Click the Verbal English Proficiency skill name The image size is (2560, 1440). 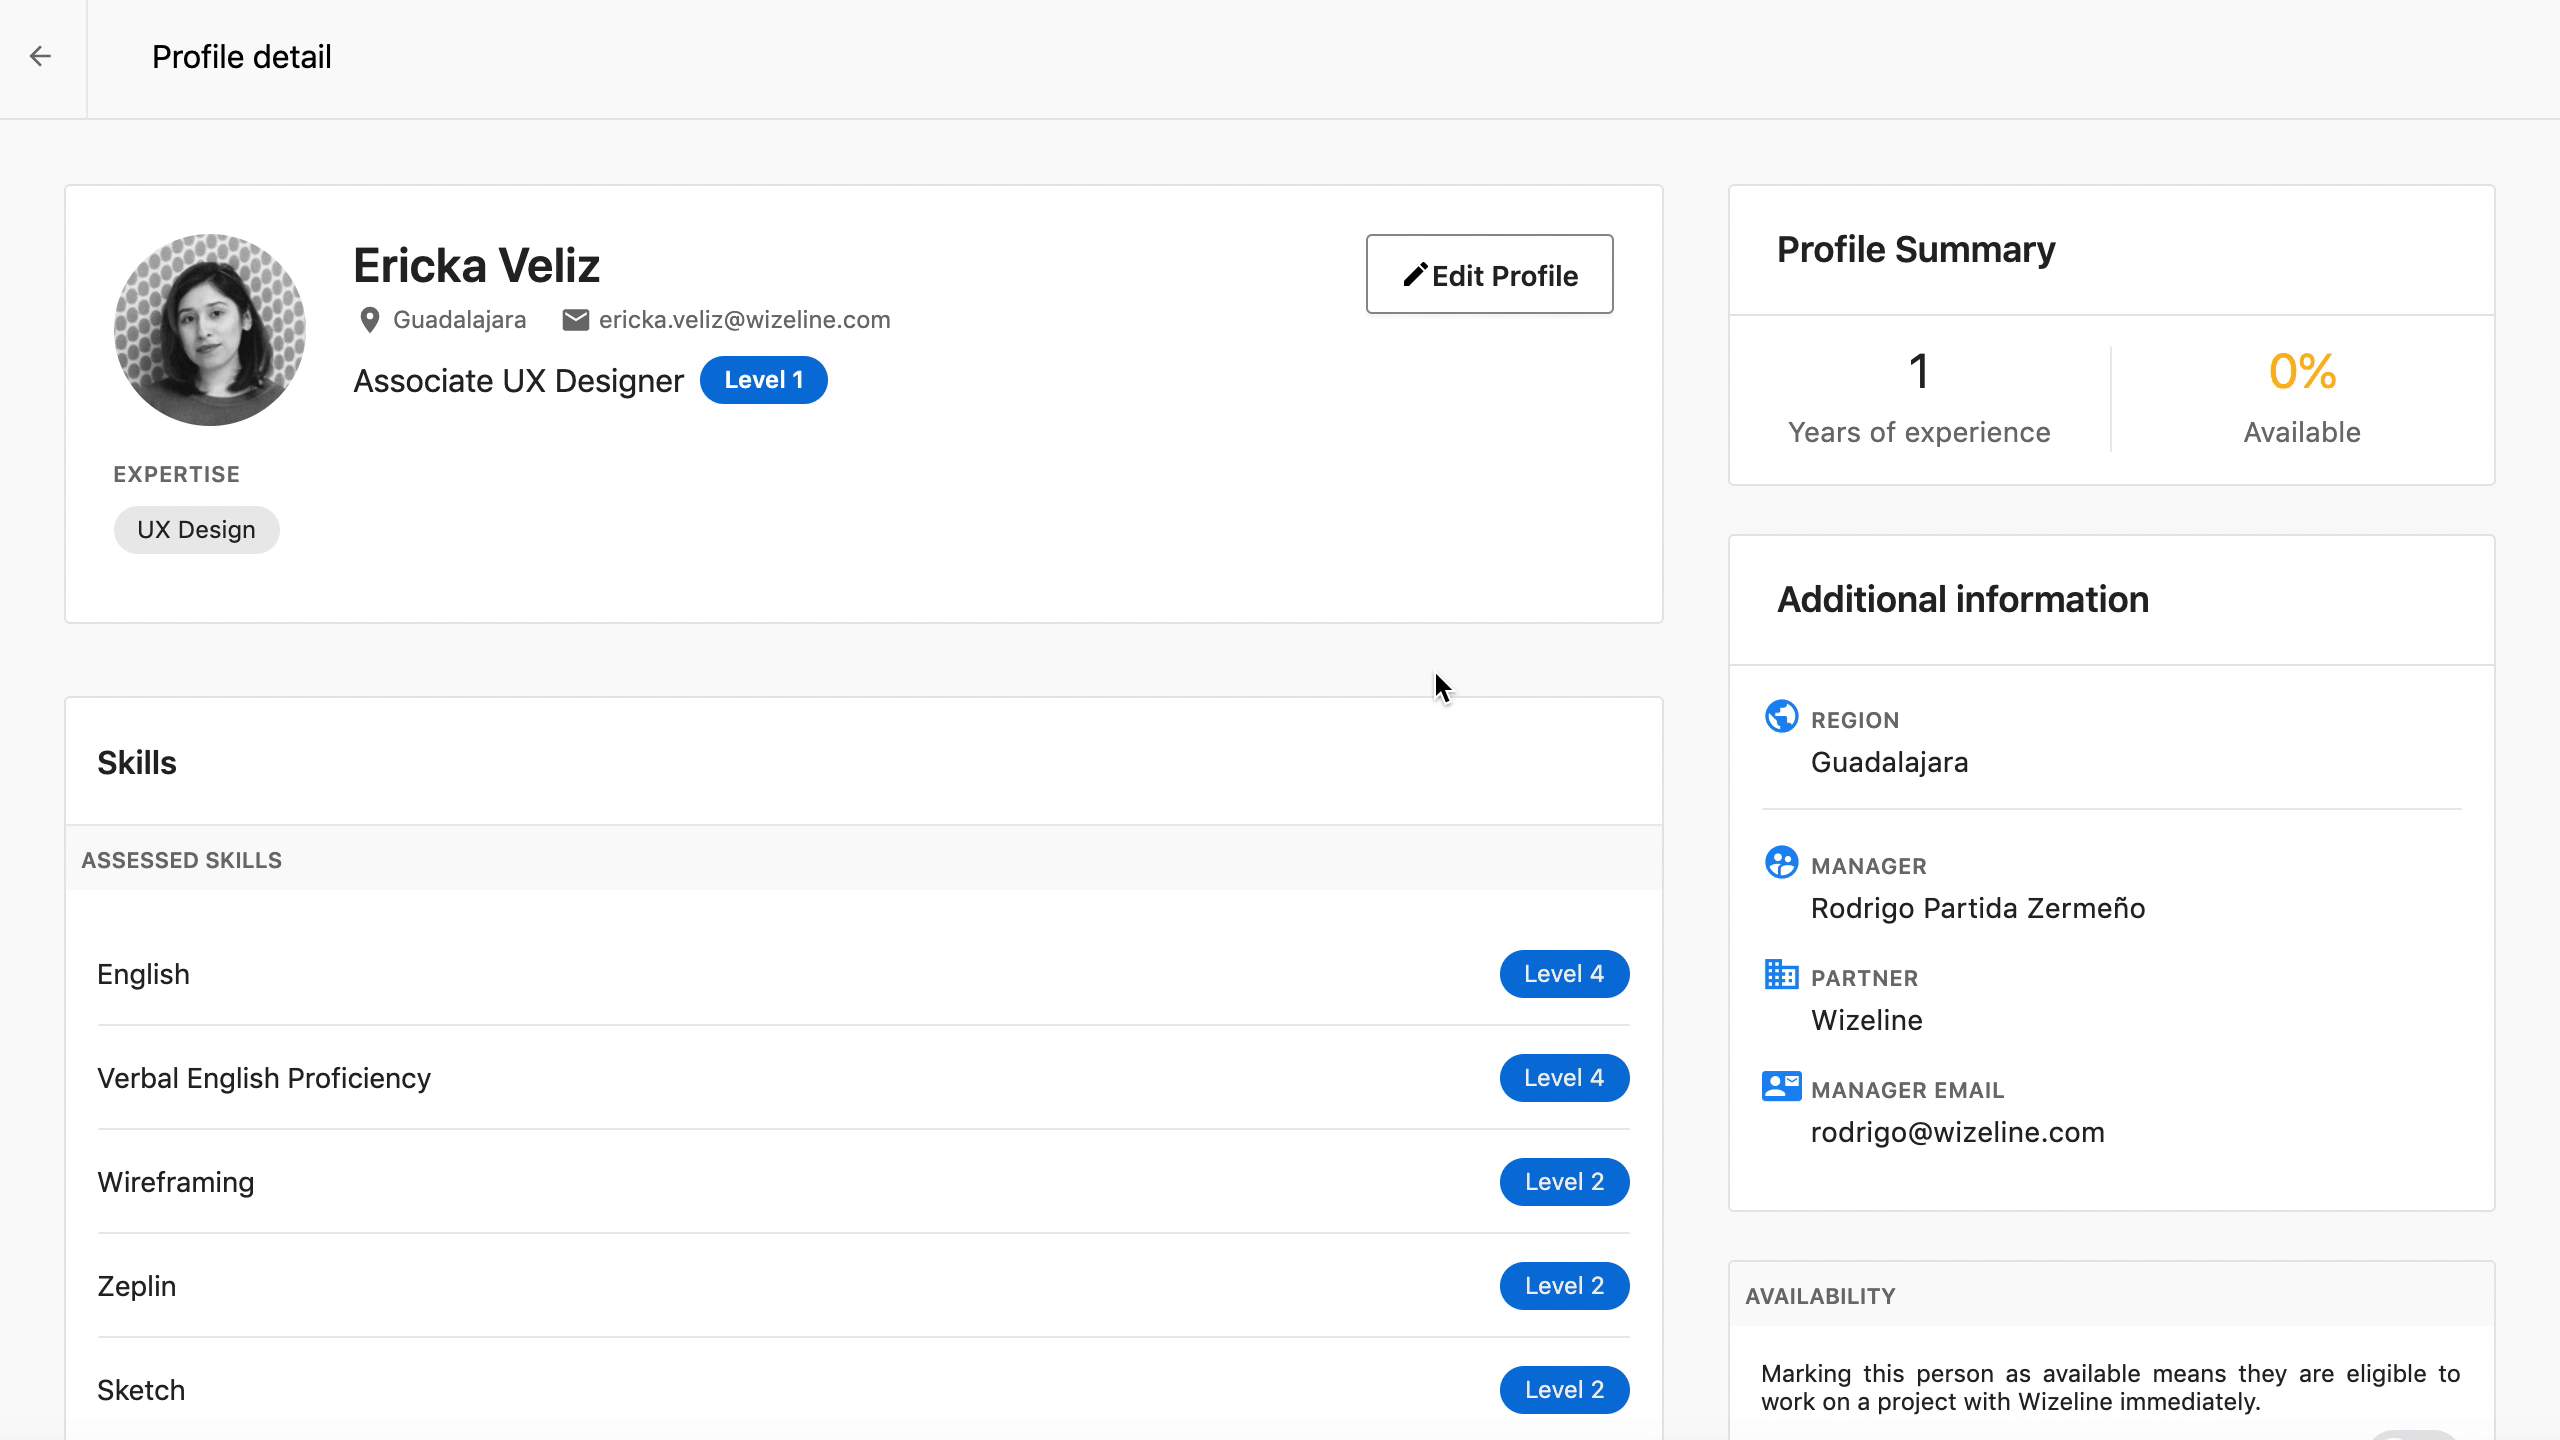pos(264,1078)
